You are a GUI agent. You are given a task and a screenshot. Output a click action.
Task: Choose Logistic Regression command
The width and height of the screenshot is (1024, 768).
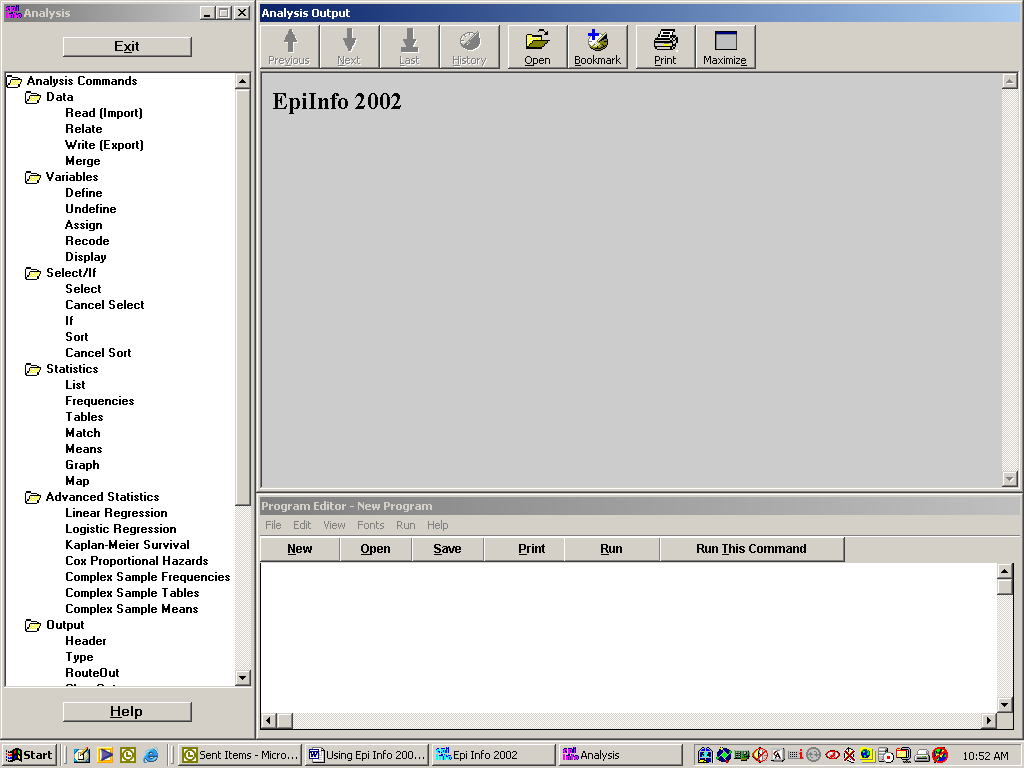point(121,529)
